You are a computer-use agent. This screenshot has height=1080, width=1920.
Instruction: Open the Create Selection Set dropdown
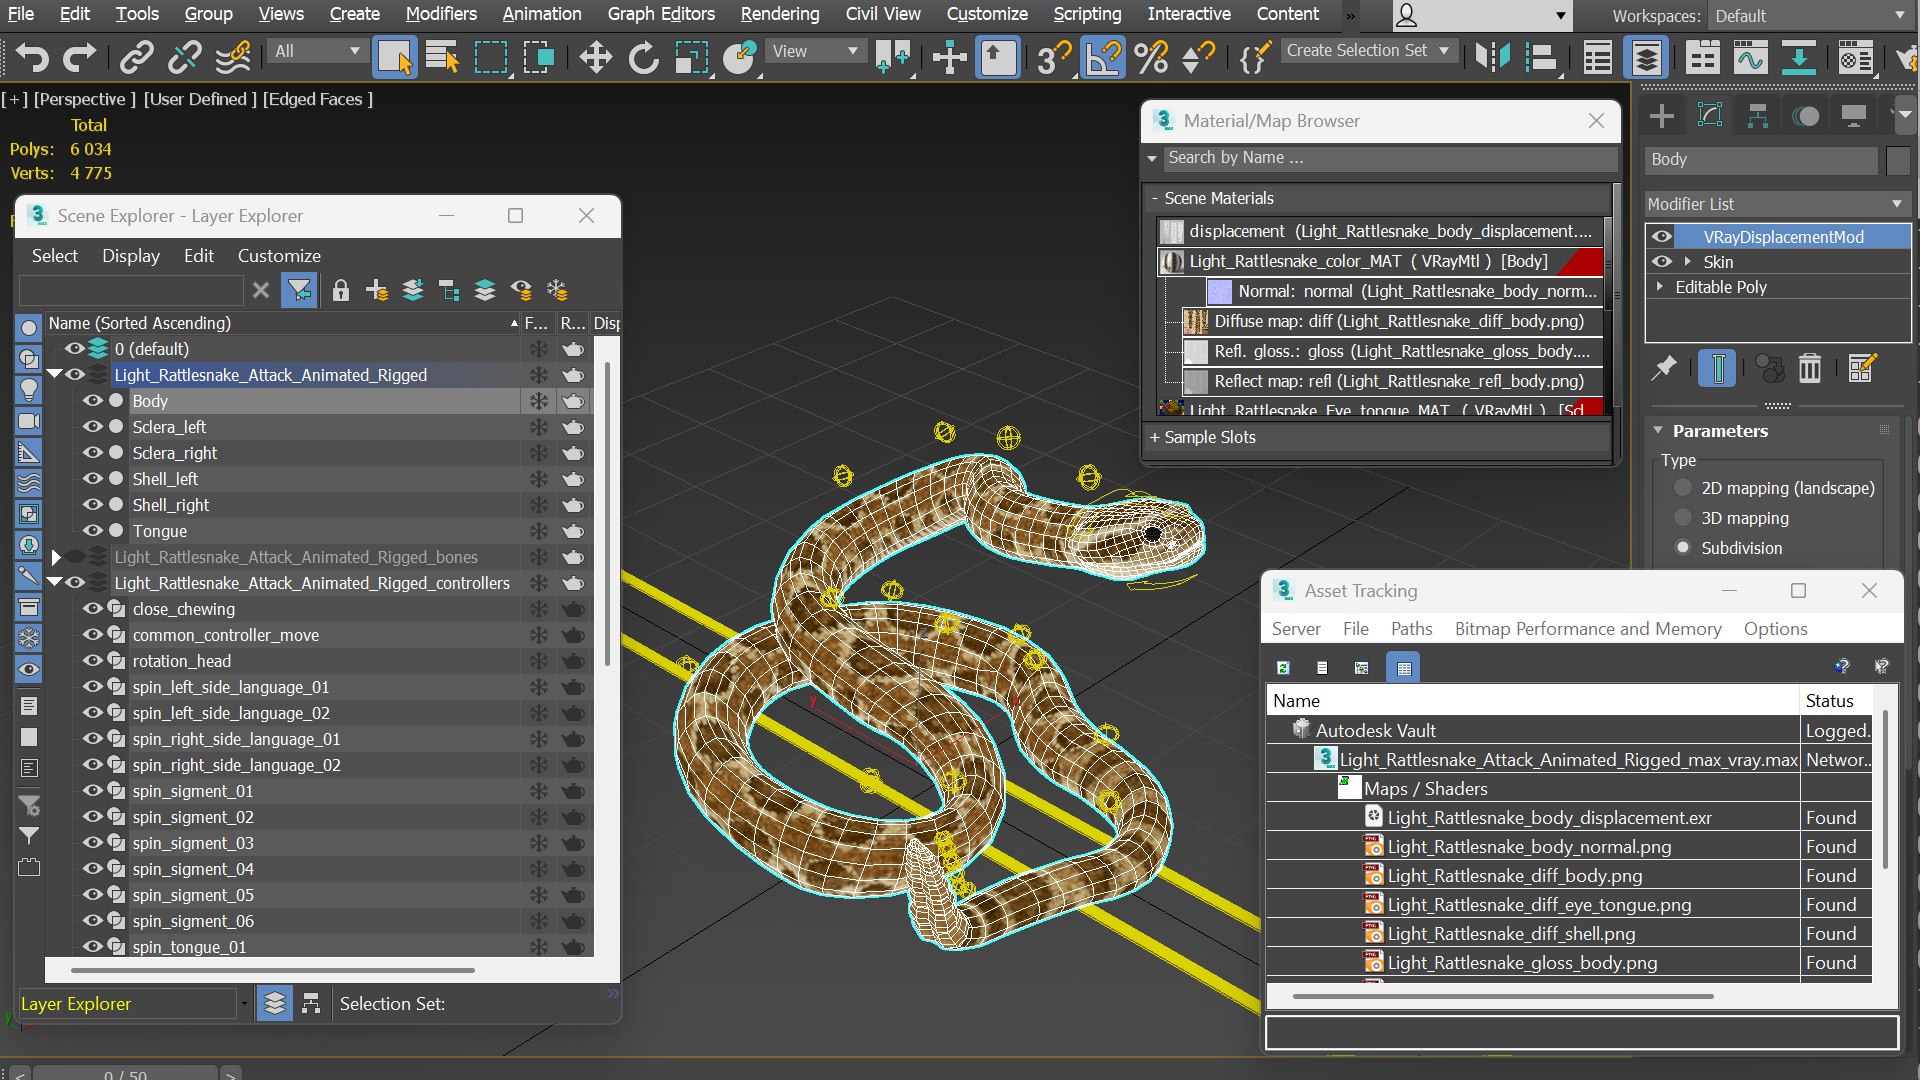1368,50
